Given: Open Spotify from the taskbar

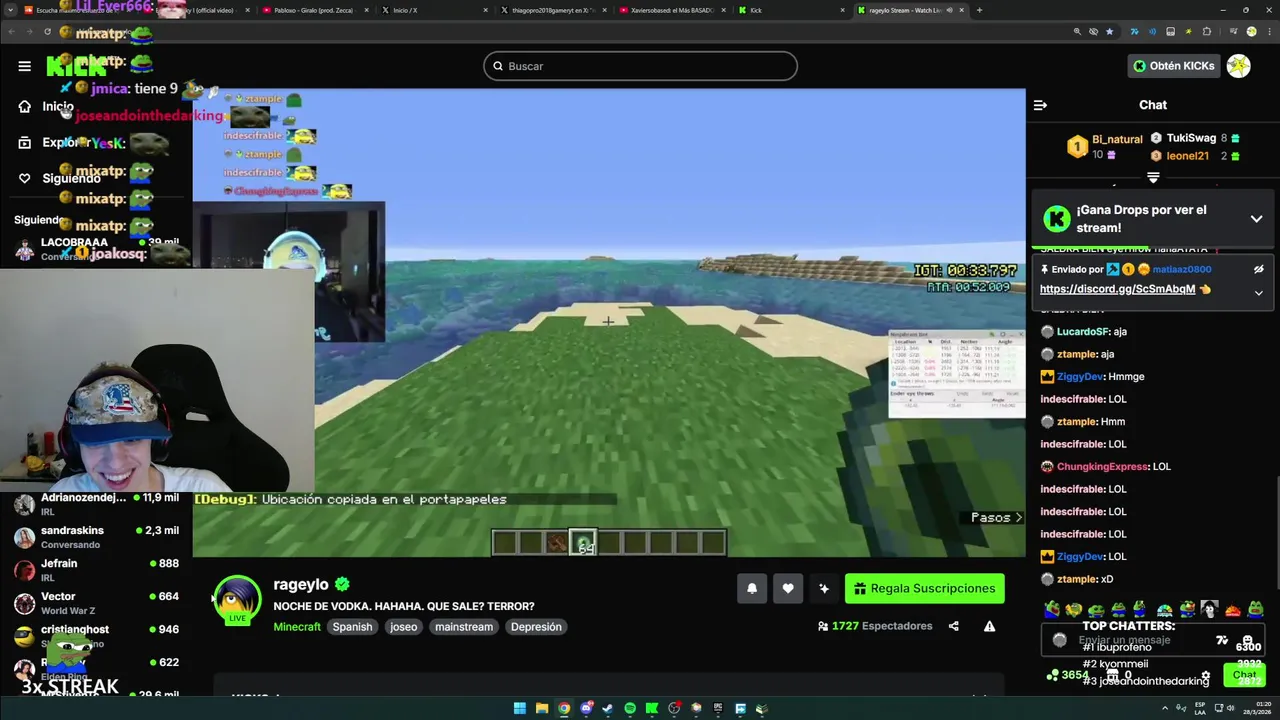Looking at the screenshot, I should [x=630, y=708].
